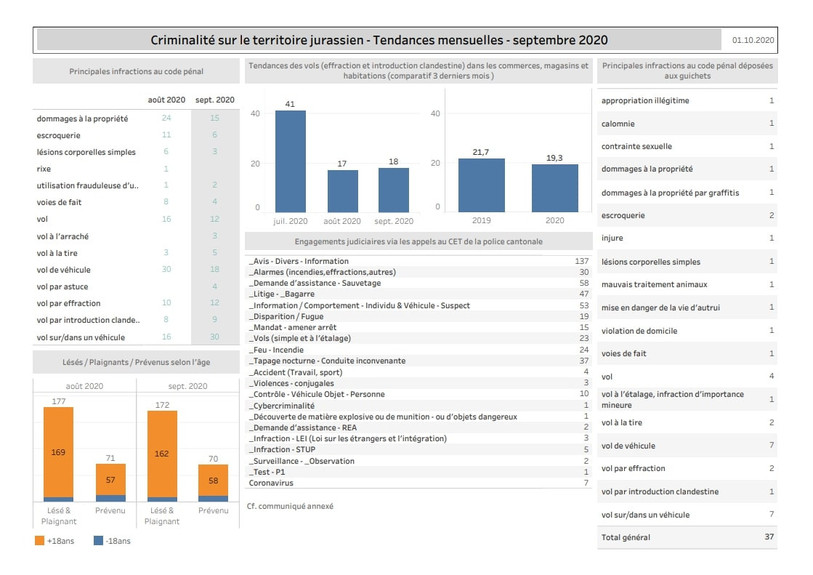Screen dimensions: 813x575
Task: Select the août 2020 bar showing 17
Action: point(343,191)
